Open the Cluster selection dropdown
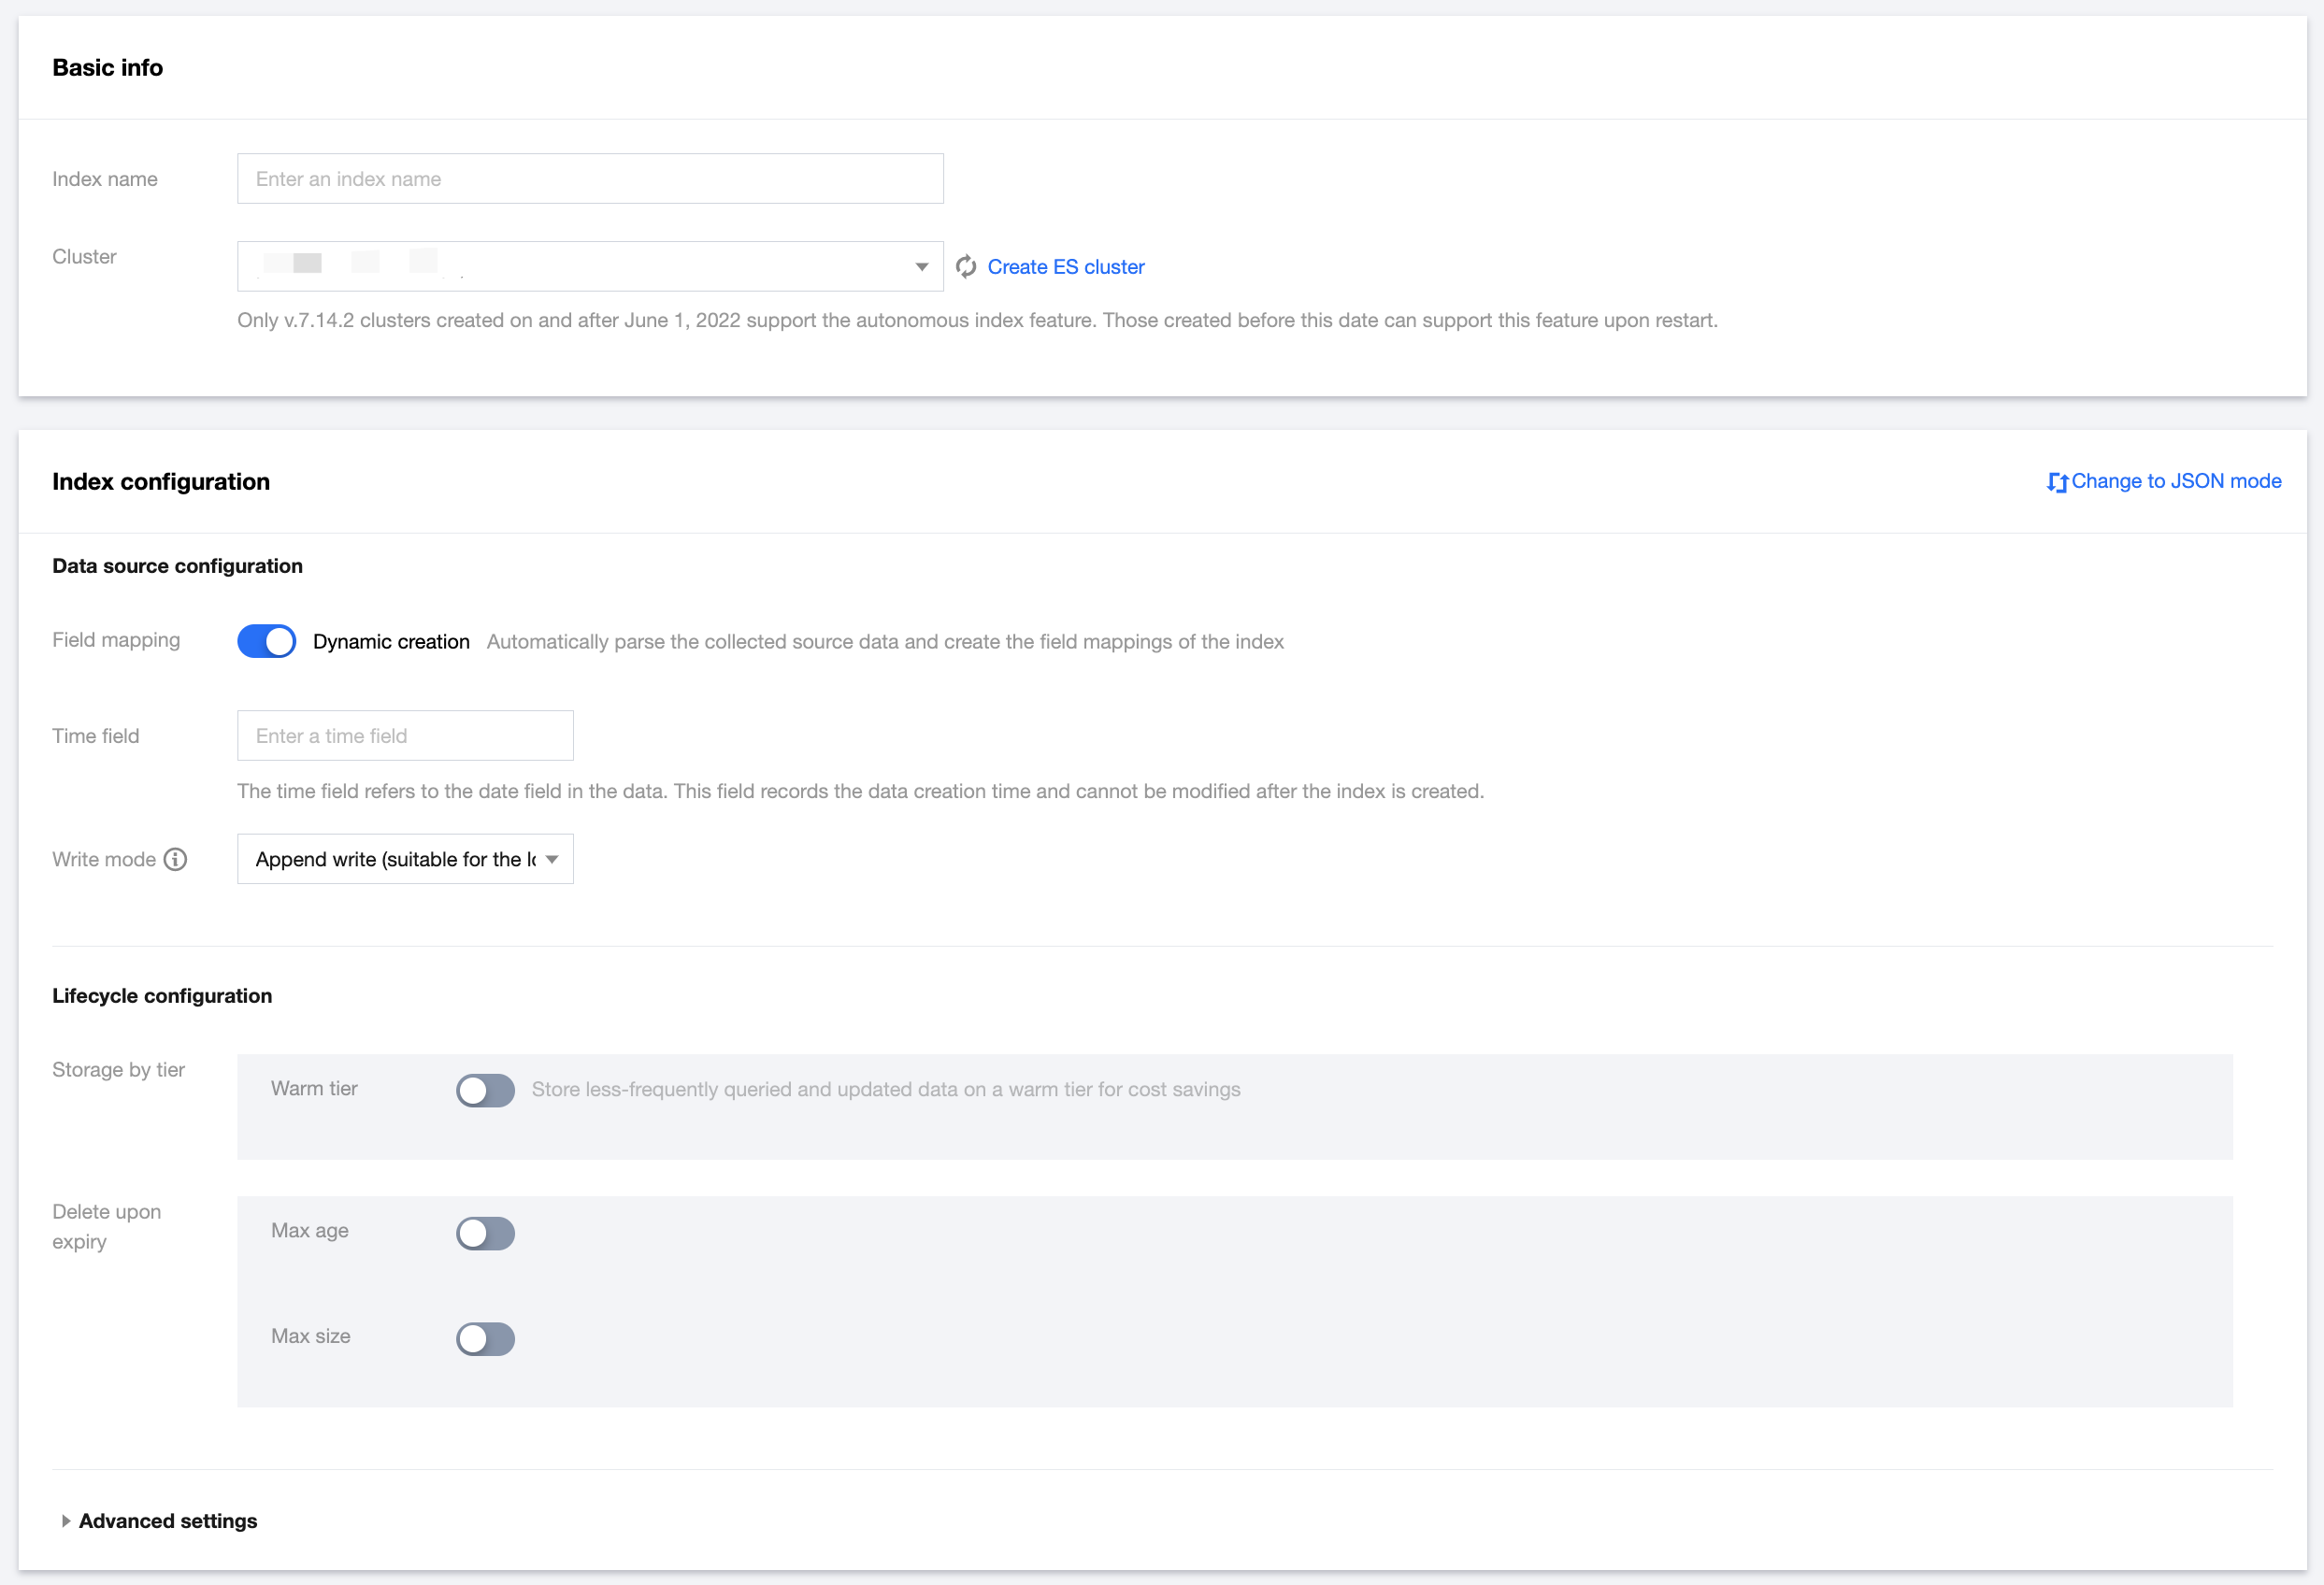Screen dimensions: 2324x1585 tap(580, 267)
